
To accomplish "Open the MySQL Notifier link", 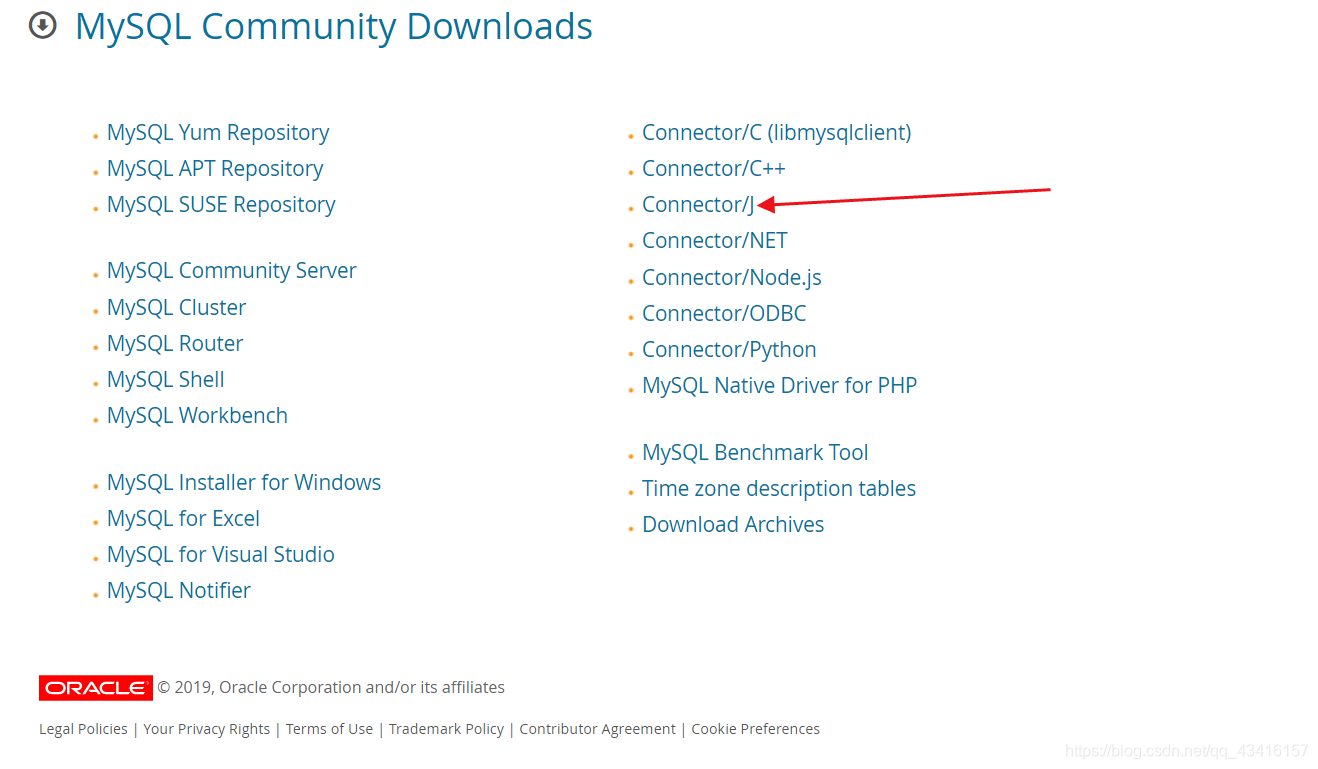I will (x=179, y=590).
